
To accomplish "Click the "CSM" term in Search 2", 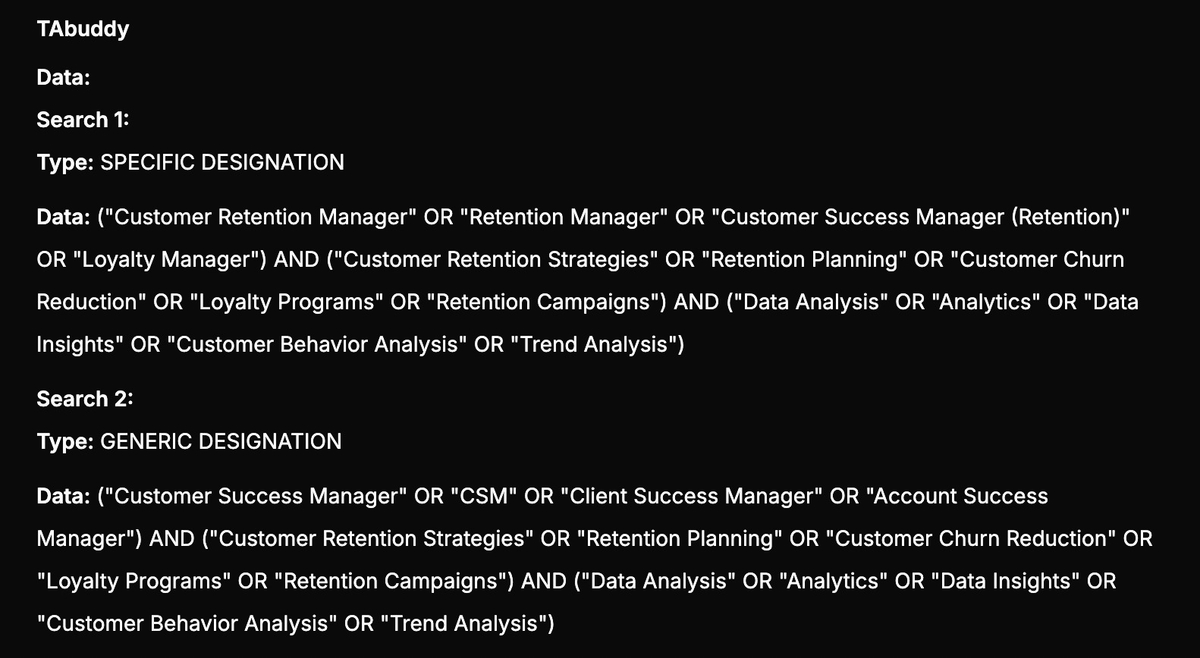I will [482, 497].
